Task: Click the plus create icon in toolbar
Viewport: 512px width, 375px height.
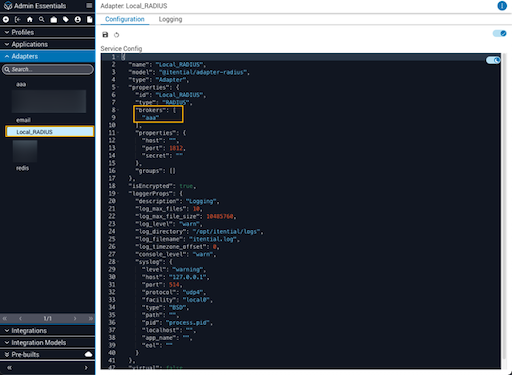Action: click(x=6, y=20)
